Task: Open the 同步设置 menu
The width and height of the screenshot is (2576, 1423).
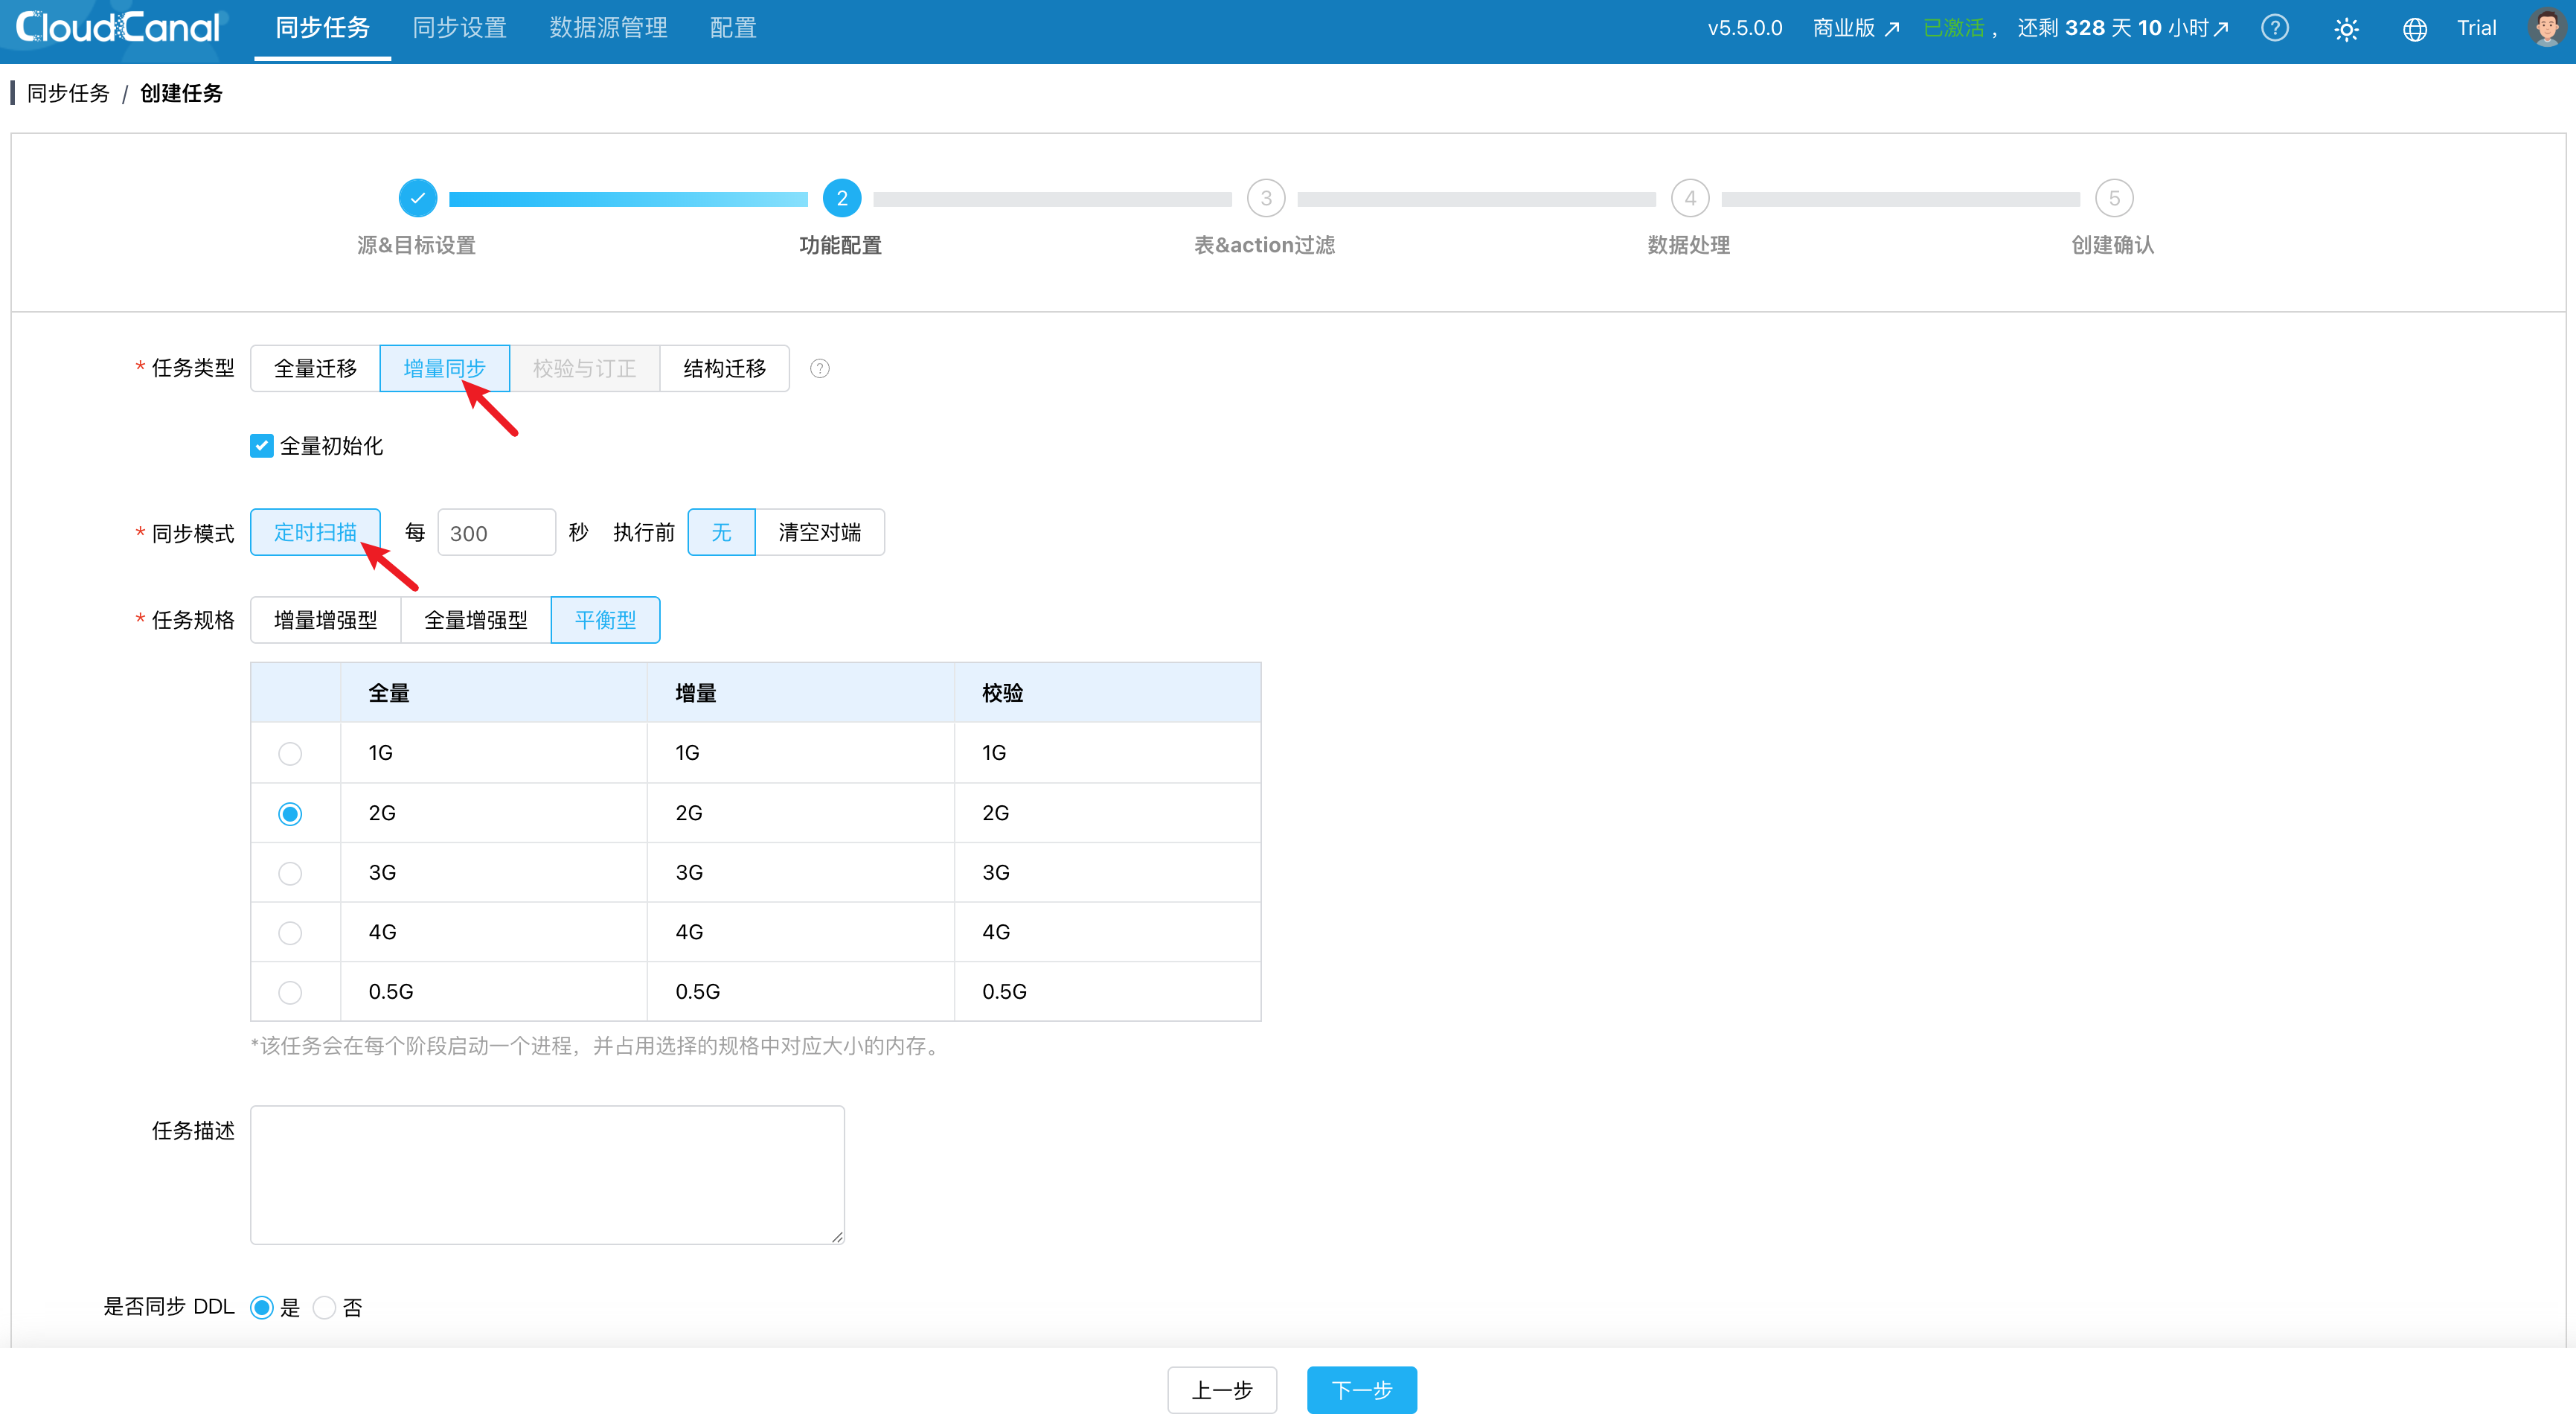Action: [x=459, y=28]
